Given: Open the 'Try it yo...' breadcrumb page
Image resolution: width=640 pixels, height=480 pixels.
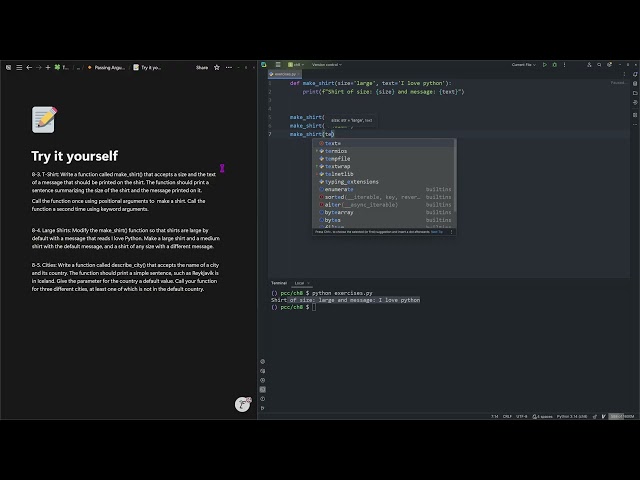Looking at the screenshot, I should [147, 67].
